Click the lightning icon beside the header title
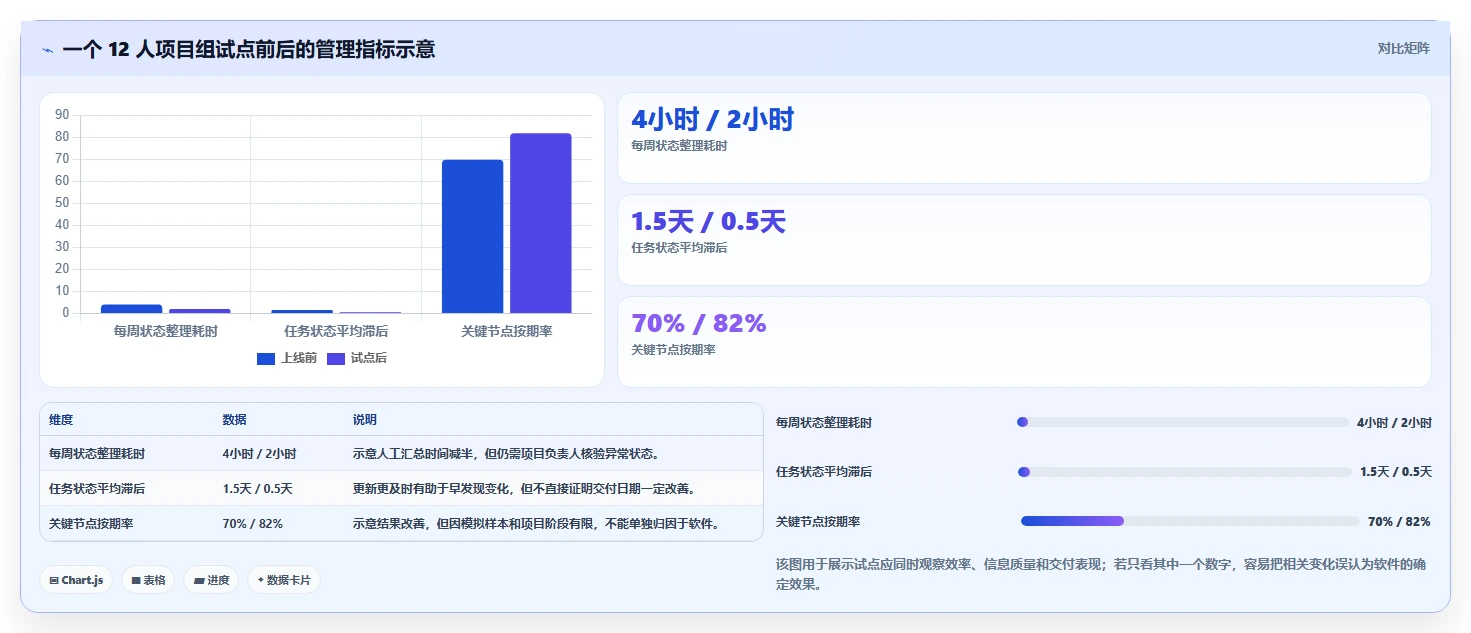The image size is (1471, 633). coord(47,50)
